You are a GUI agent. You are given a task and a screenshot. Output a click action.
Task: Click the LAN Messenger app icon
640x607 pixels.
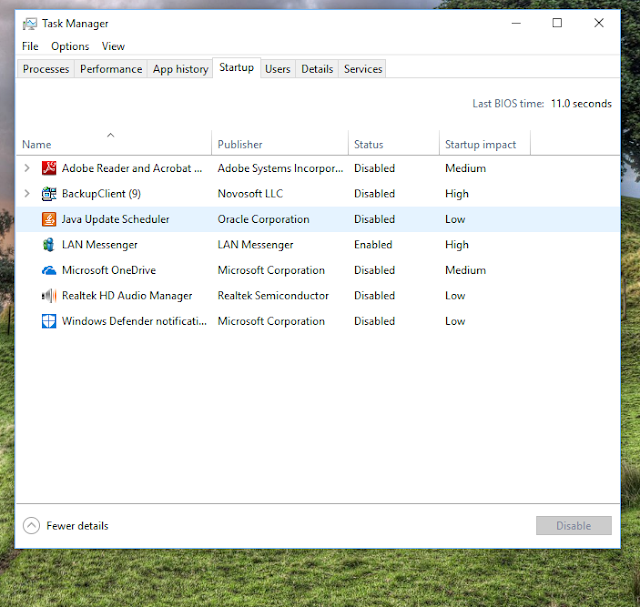tap(49, 245)
